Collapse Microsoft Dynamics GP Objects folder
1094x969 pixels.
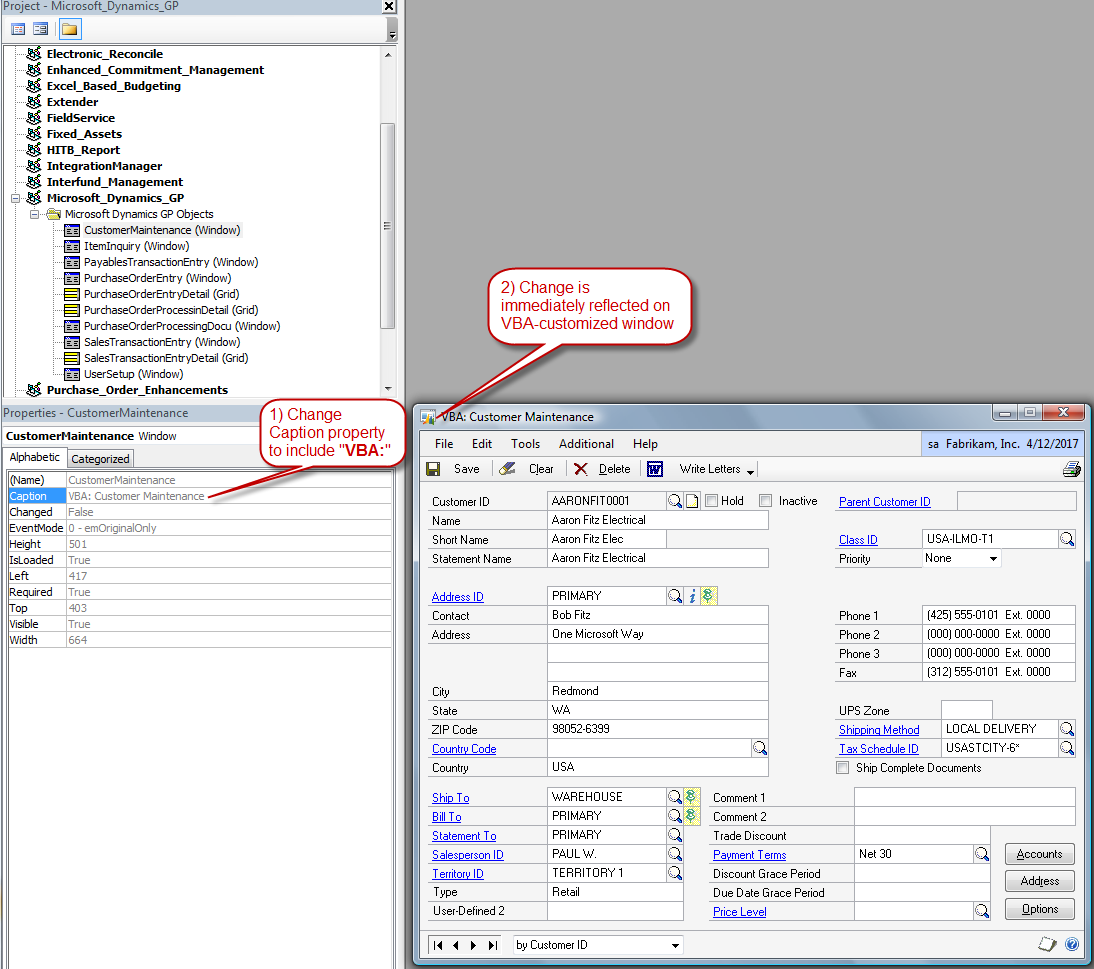pos(33,214)
